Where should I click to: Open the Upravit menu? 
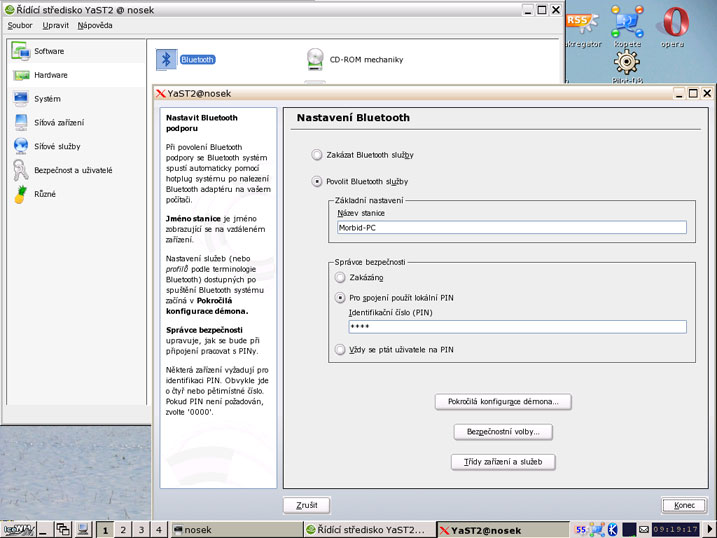coord(55,25)
